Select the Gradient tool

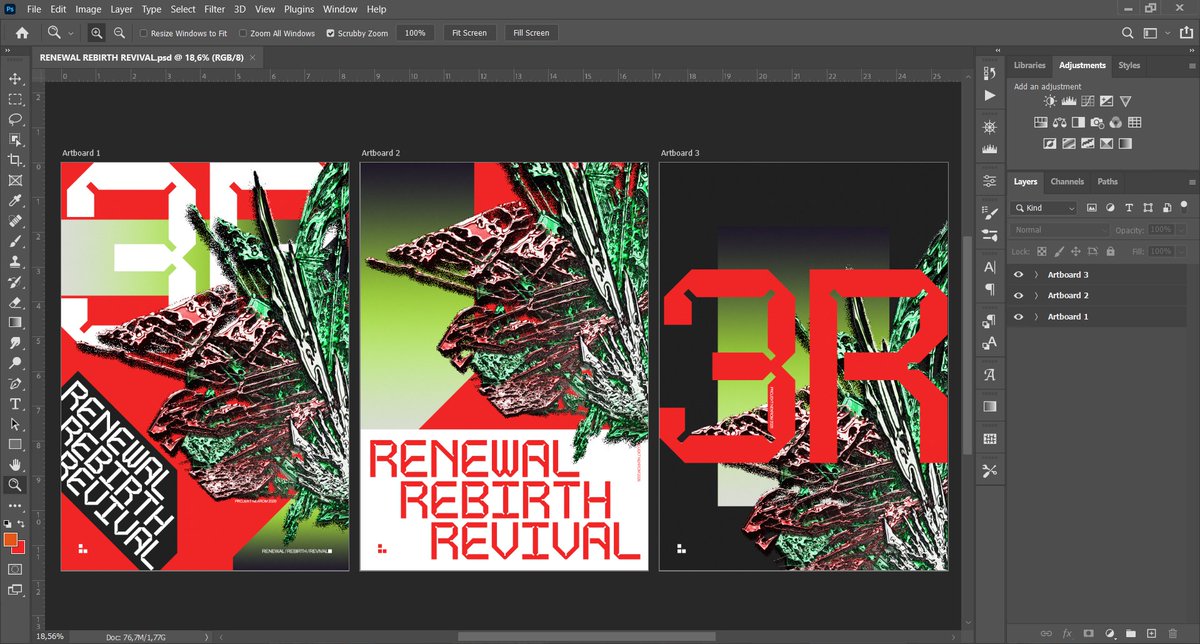point(15,322)
